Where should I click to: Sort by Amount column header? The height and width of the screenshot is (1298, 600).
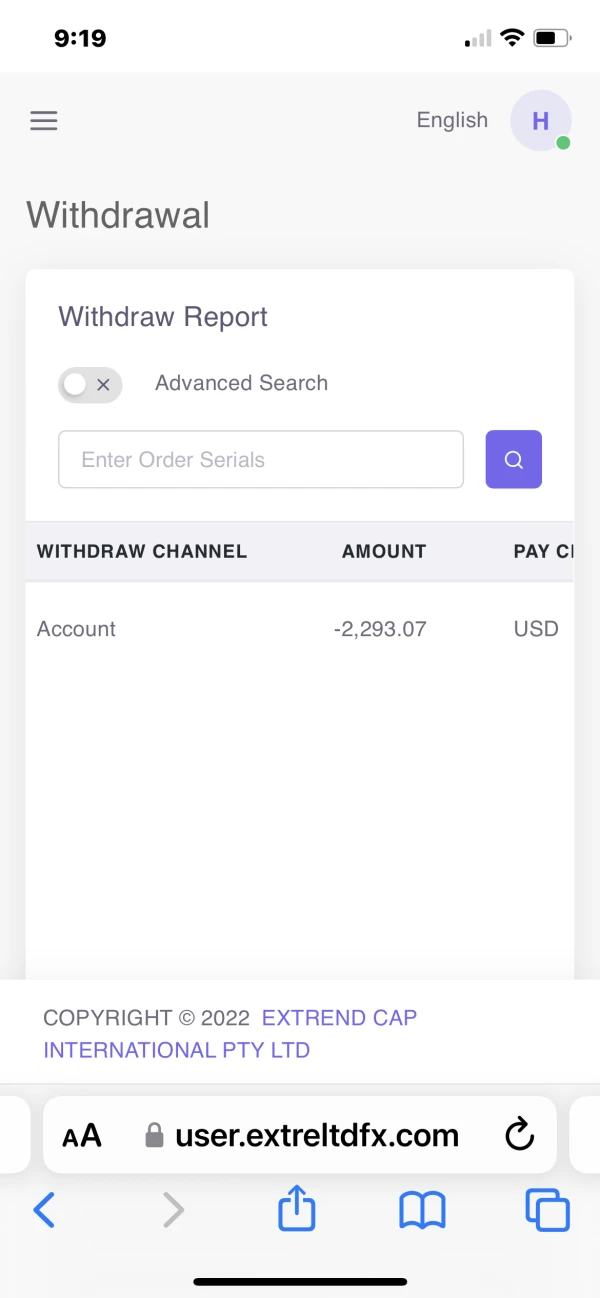[x=384, y=551]
